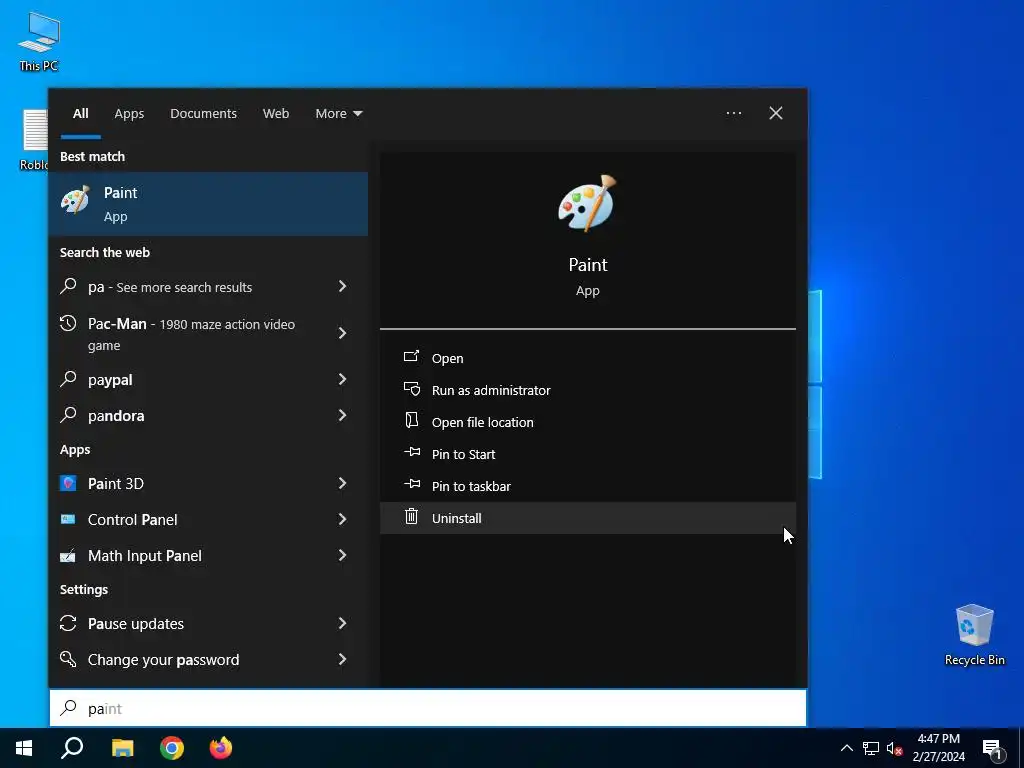The image size is (1024, 768).
Task: Expand the Math Input Panel arrow
Action: (342, 555)
